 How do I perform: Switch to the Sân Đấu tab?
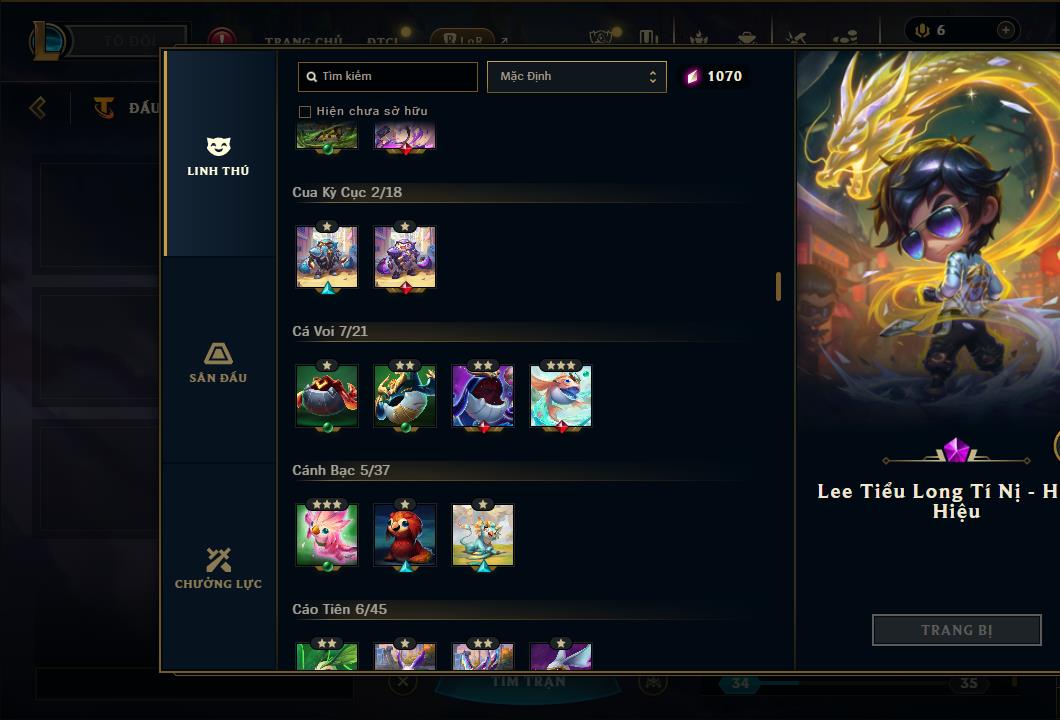click(218, 361)
